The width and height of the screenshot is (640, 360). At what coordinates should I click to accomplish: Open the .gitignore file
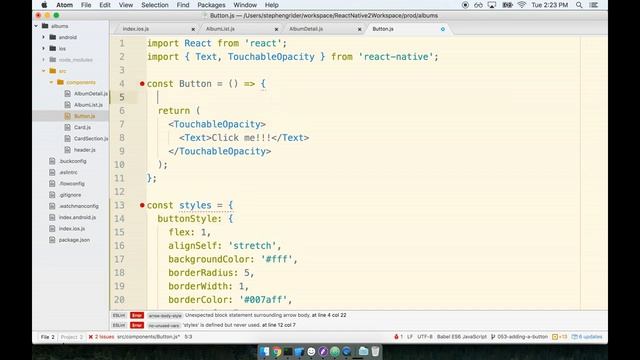[70, 195]
